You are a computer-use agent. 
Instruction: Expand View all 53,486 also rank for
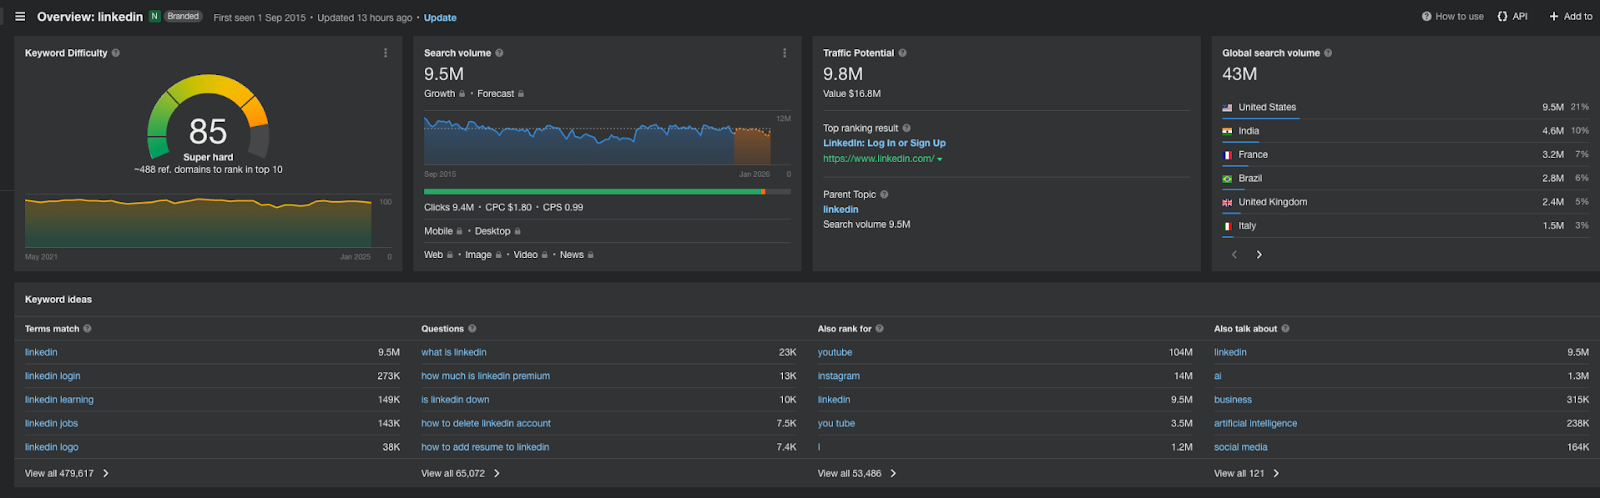[857, 474]
